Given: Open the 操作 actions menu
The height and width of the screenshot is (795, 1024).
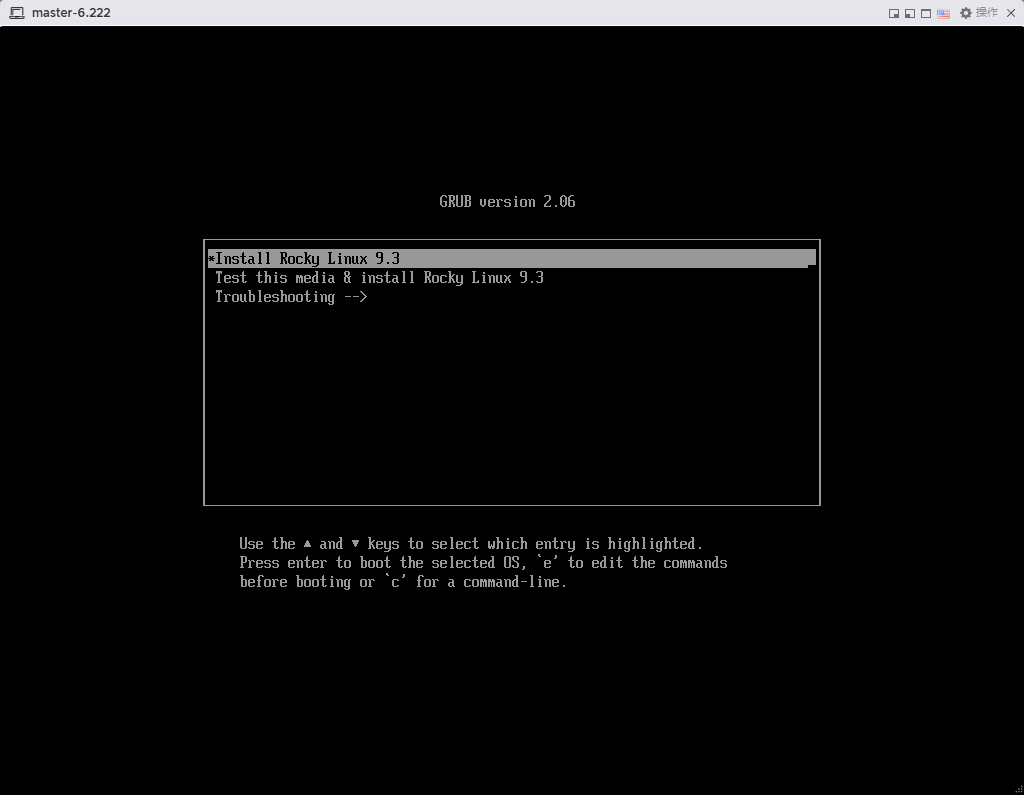Looking at the screenshot, I should 978,12.
